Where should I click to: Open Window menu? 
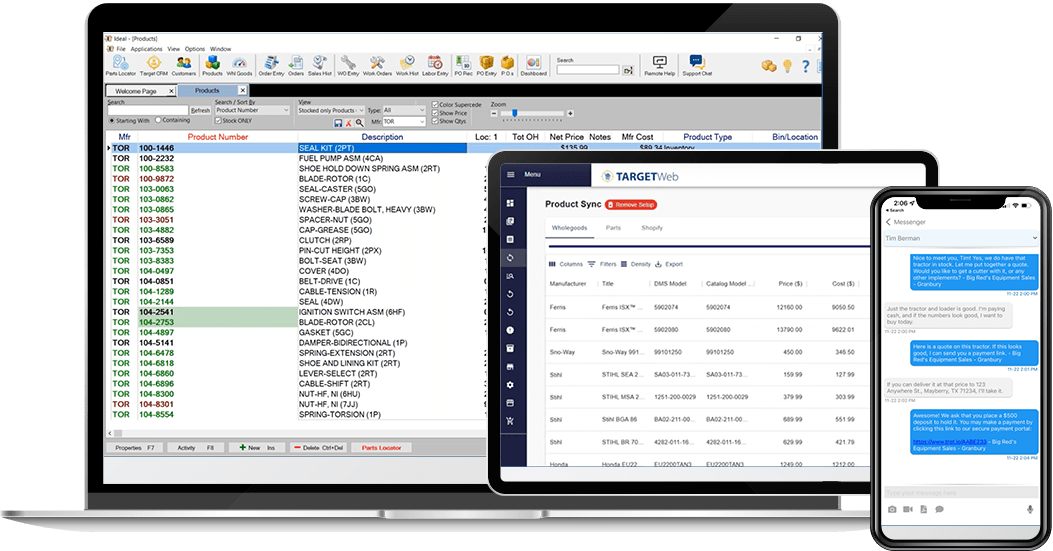[x=220, y=49]
